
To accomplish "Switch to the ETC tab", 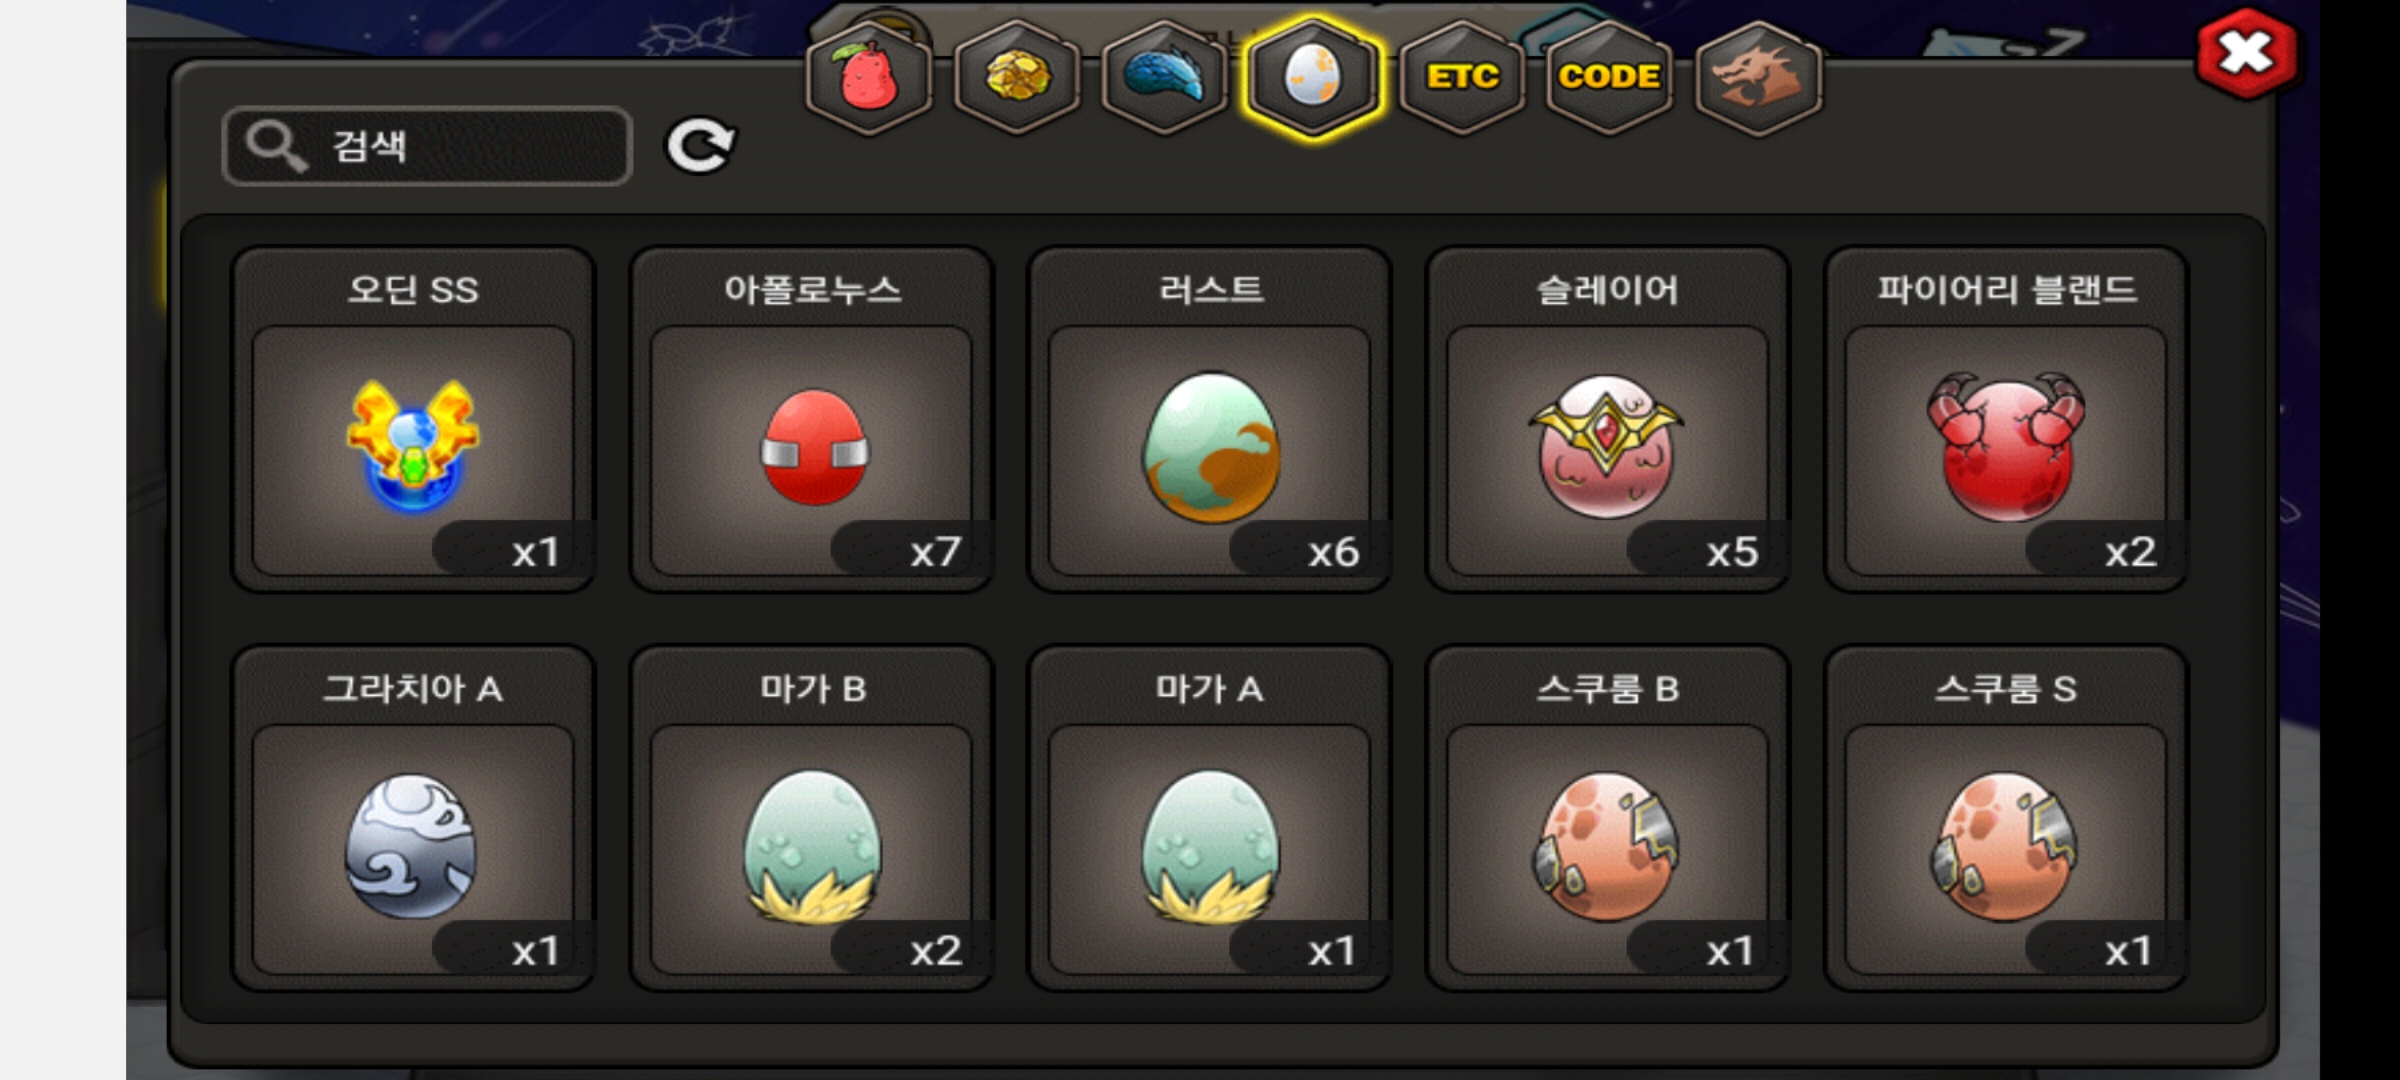I will 1462,78.
